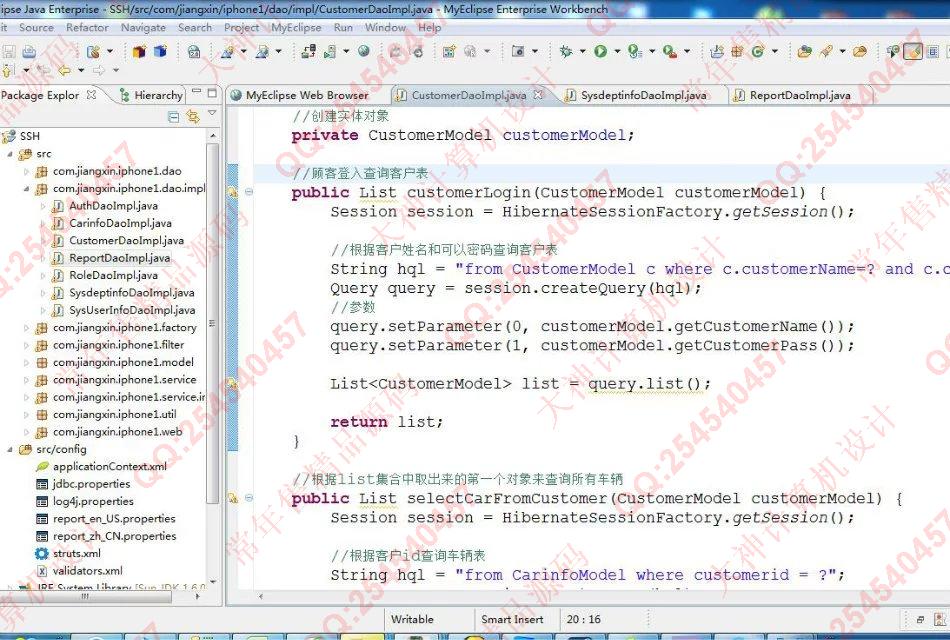Maximize the Package Explorer view

click(x=211, y=93)
